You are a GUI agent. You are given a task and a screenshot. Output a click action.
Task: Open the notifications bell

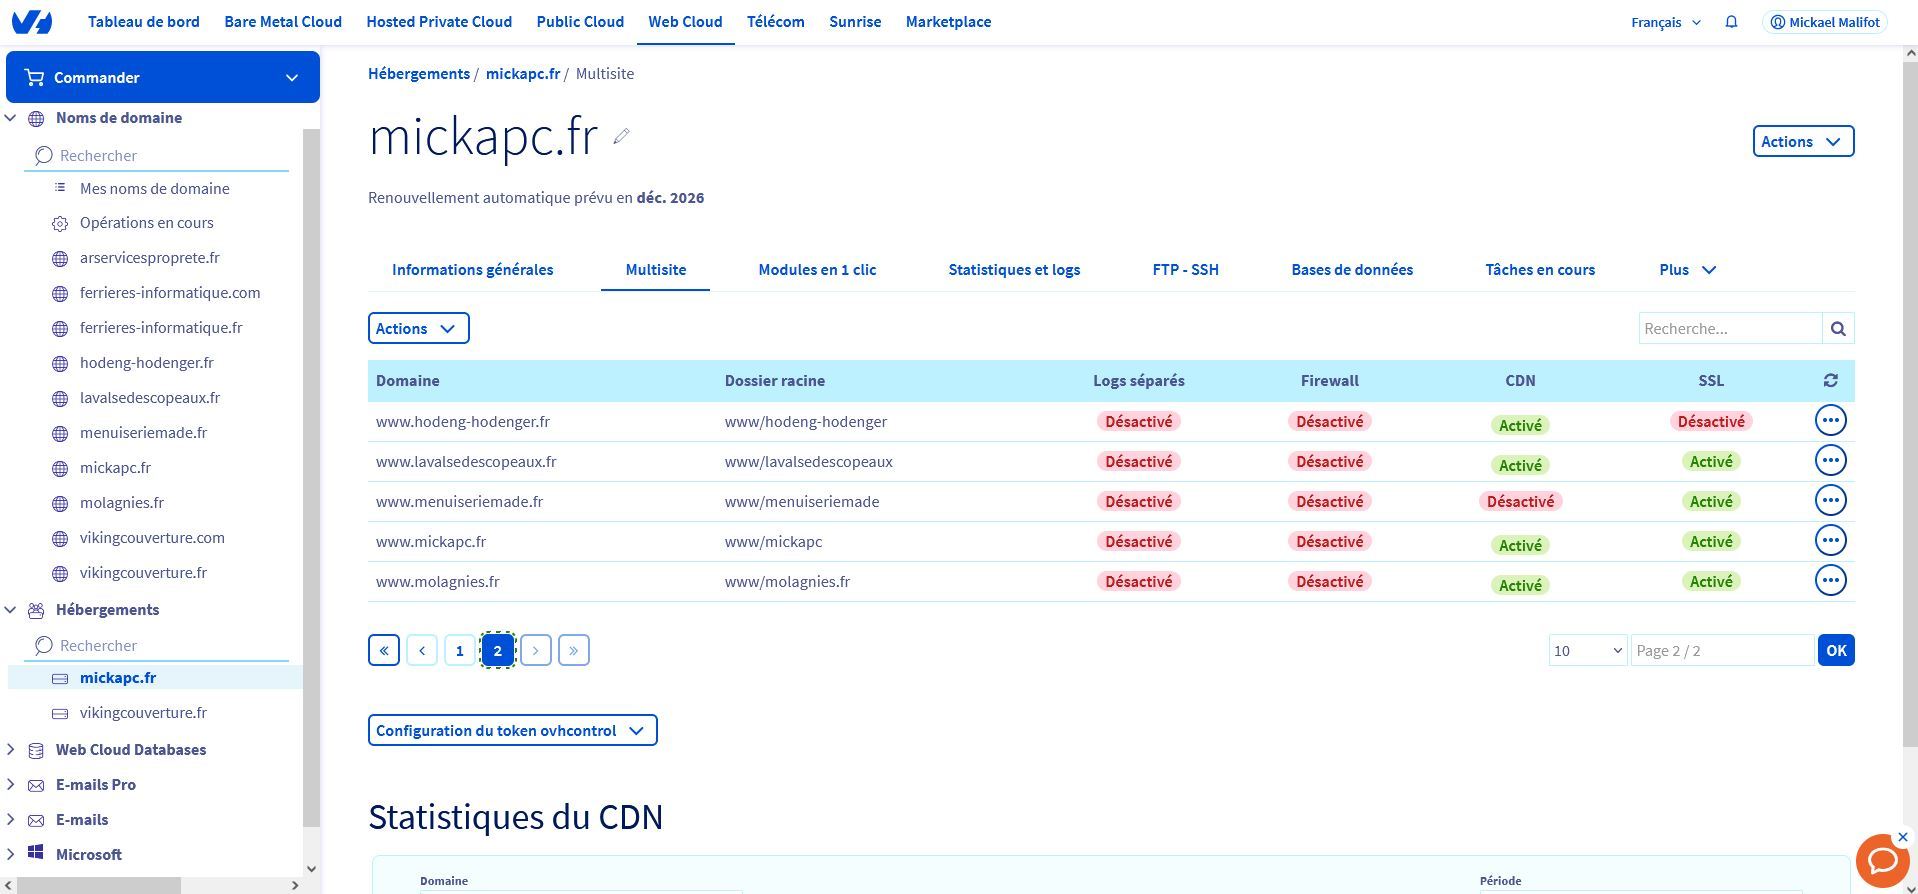(1731, 22)
